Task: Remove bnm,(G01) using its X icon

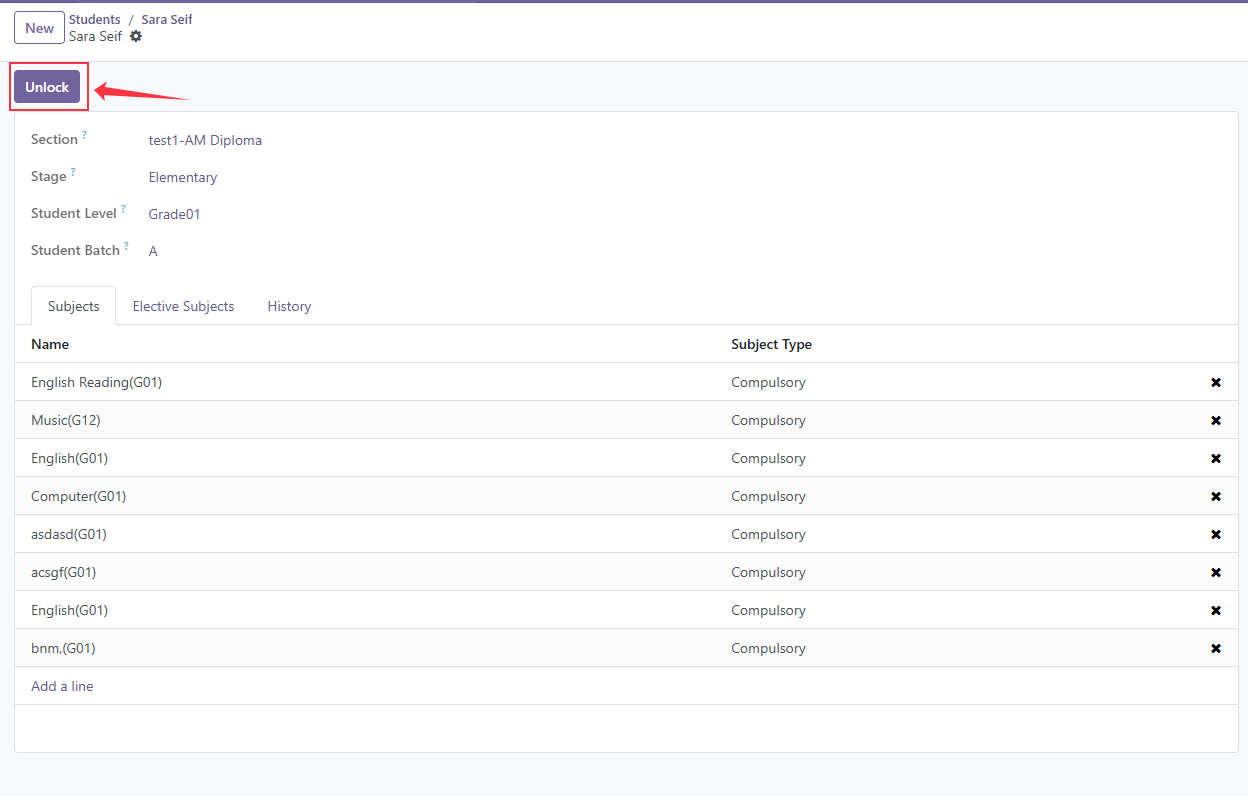Action: click(1216, 649)
